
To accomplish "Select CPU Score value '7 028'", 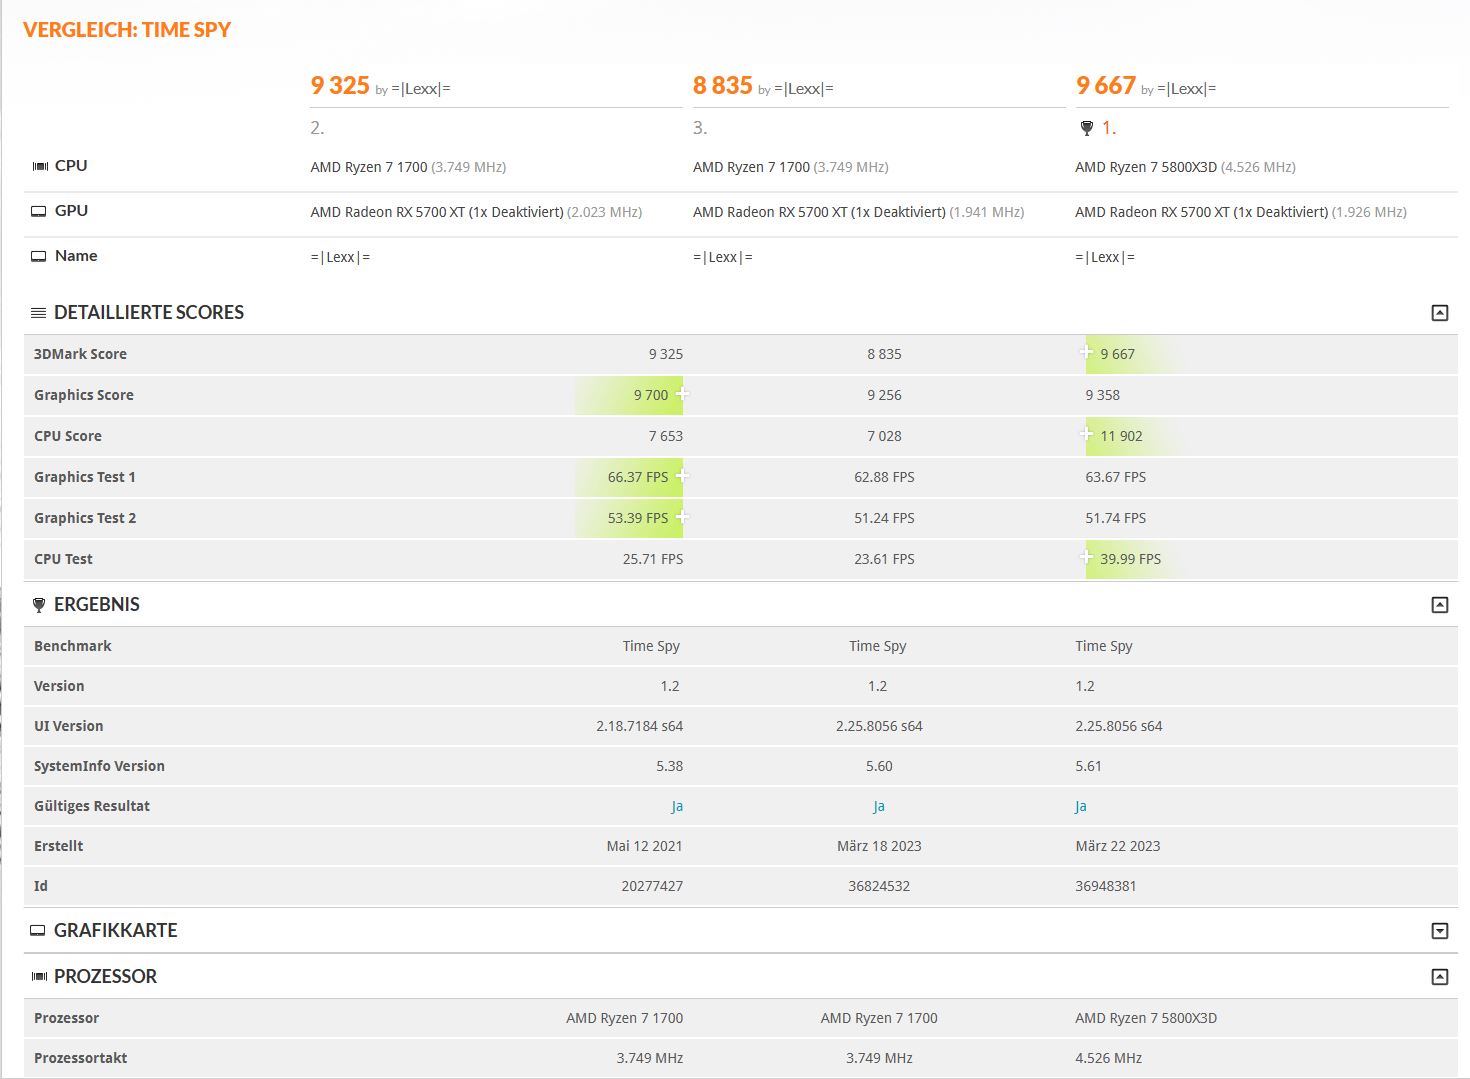I will (884, 436).
